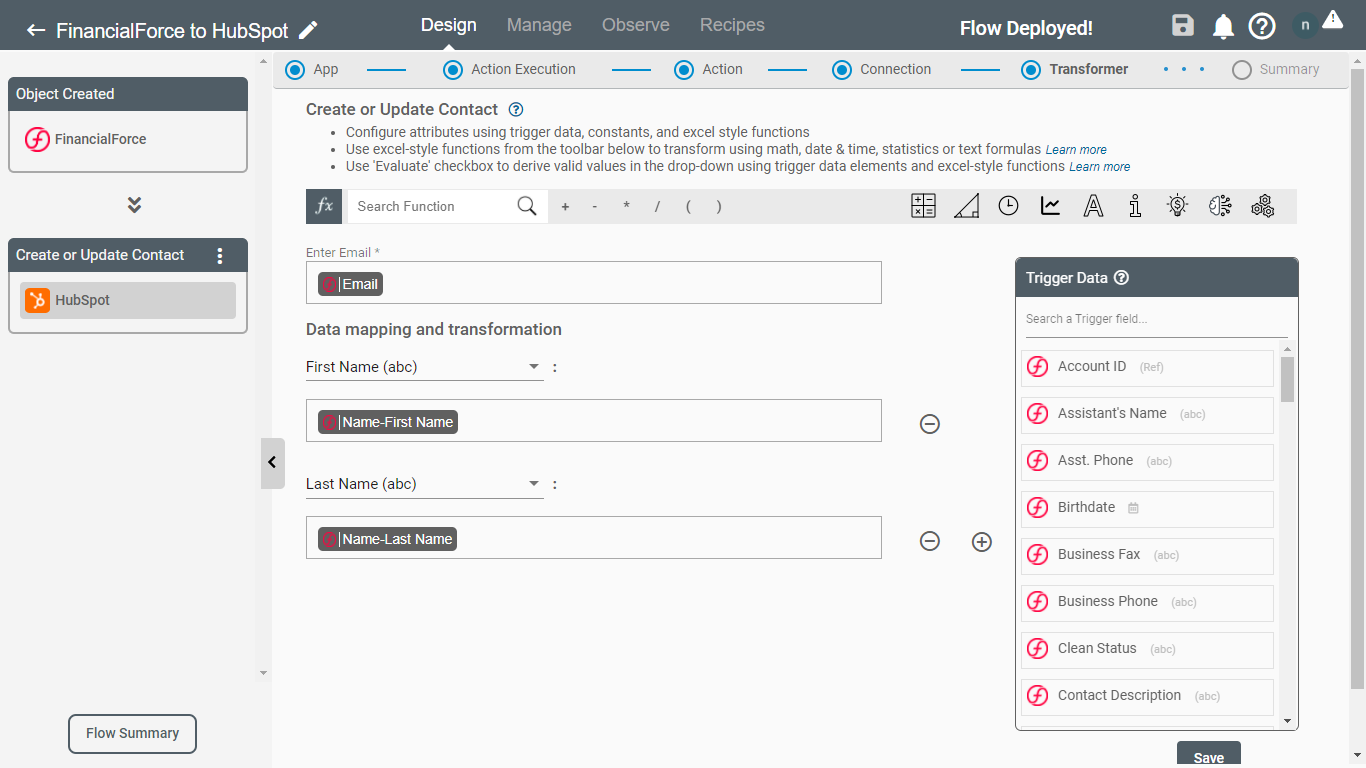This screenshot has height=768, width=1366.
Task: Click the Enter Email field
Action: coord(594,283)
